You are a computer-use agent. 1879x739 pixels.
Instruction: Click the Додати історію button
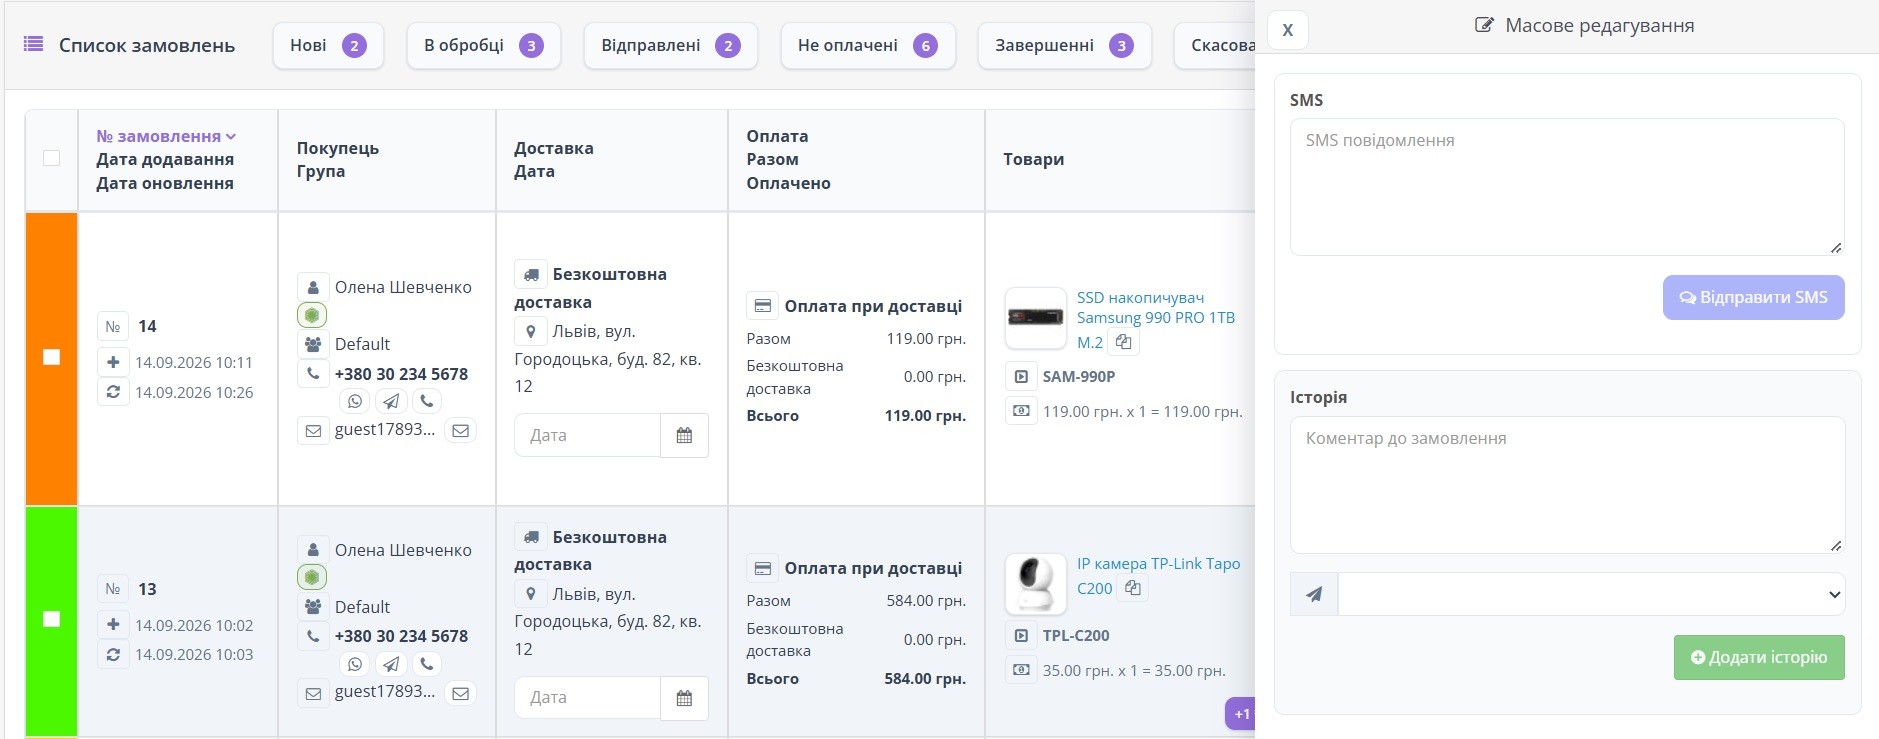pyautogui.click(x=1759, y=657)
